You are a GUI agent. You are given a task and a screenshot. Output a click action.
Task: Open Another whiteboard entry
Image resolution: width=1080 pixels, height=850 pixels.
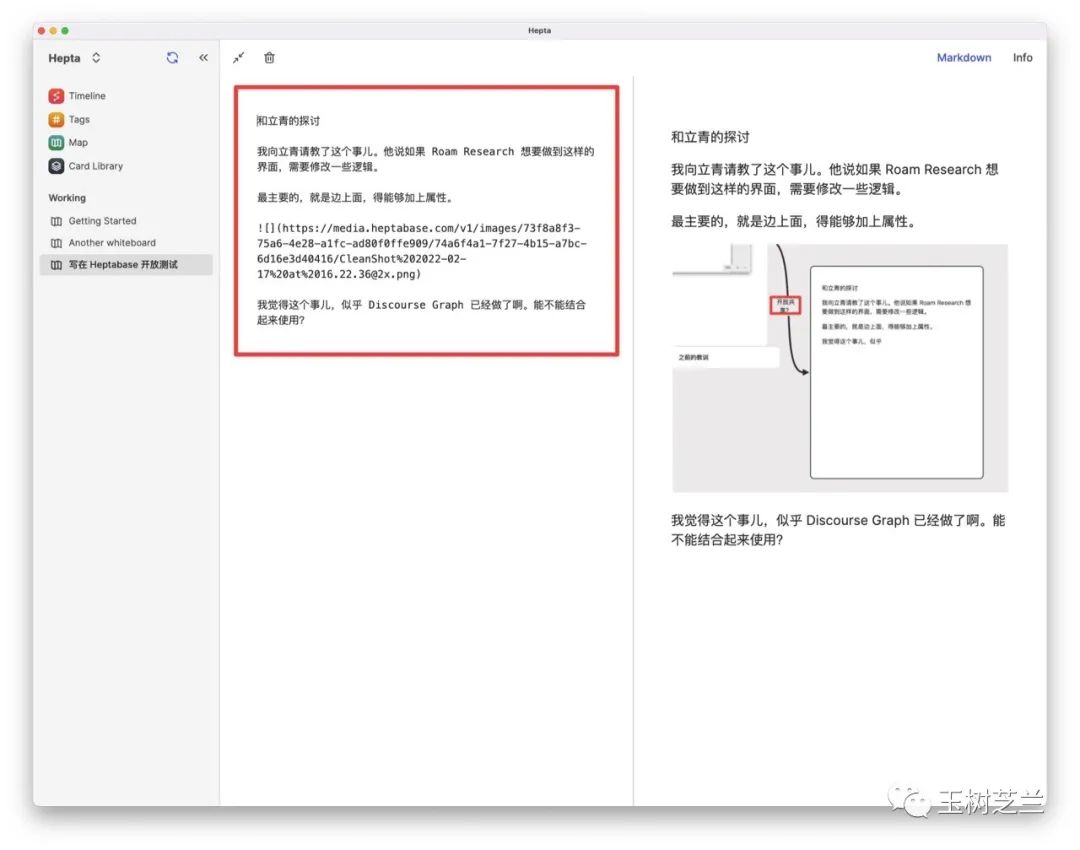pos(126,243)
